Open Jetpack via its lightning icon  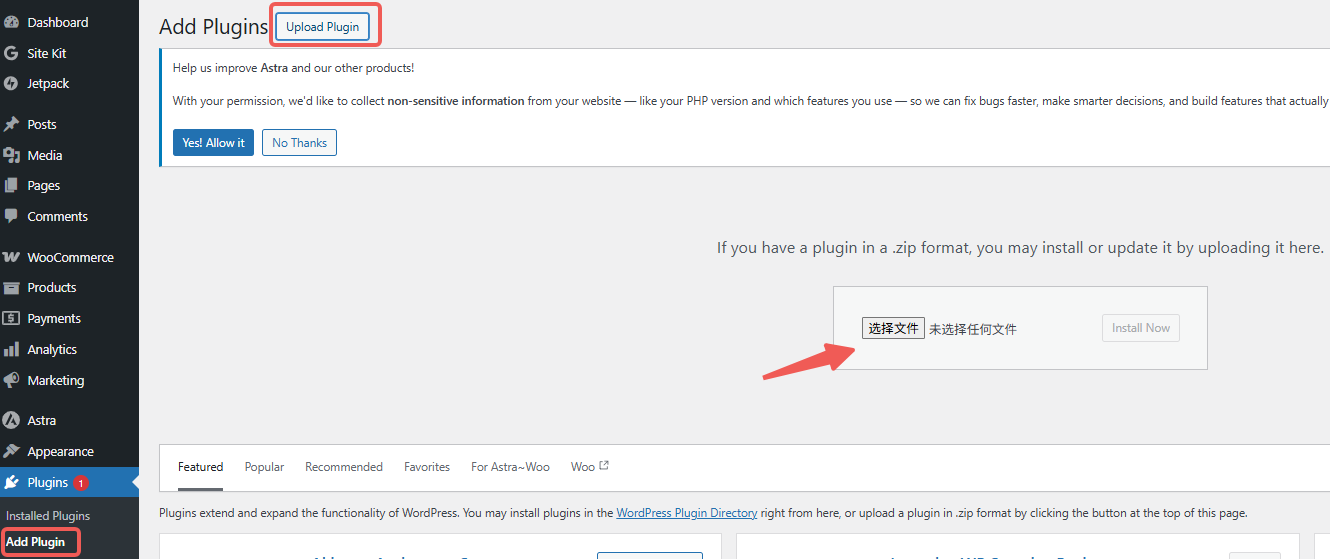(x=12, y=84)
